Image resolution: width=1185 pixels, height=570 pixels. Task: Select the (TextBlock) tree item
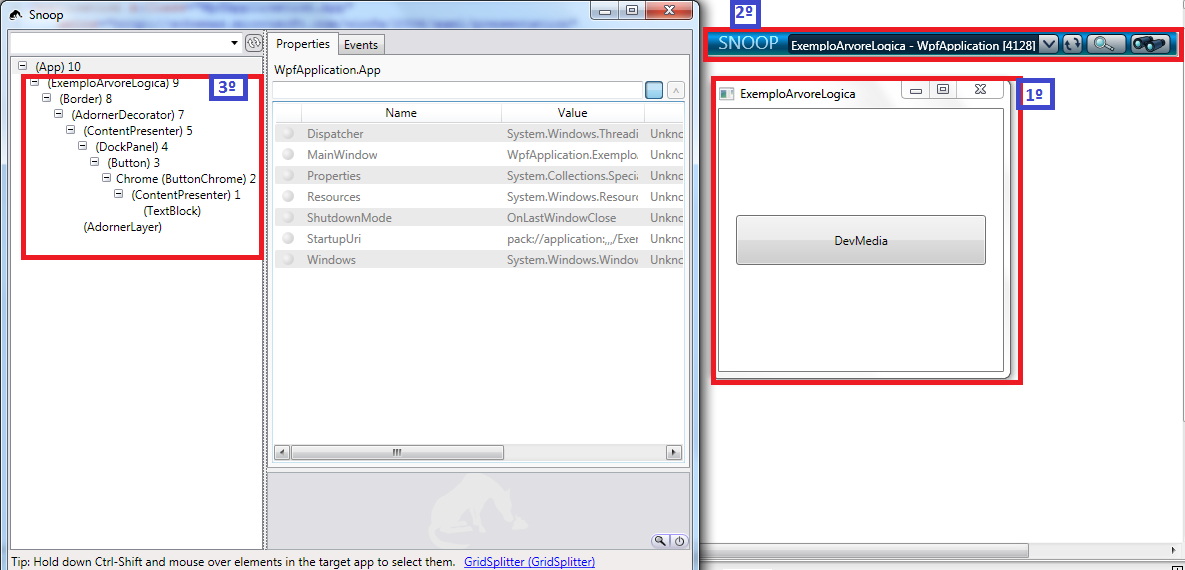point(172,211)
